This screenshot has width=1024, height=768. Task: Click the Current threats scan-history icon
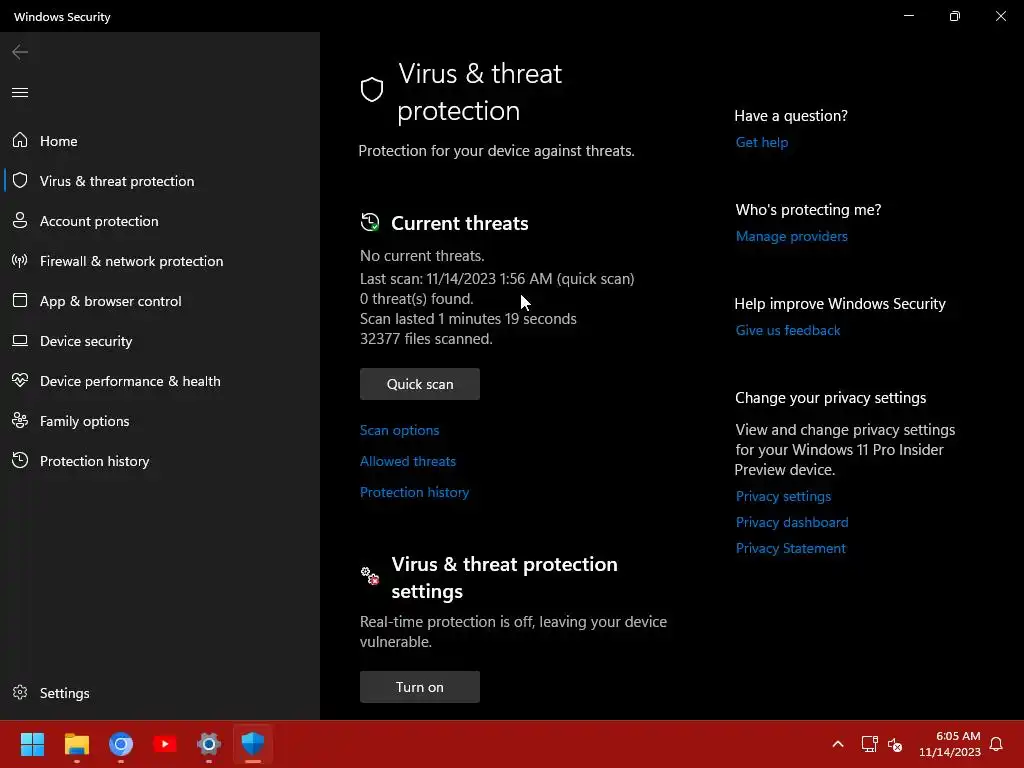370,222
